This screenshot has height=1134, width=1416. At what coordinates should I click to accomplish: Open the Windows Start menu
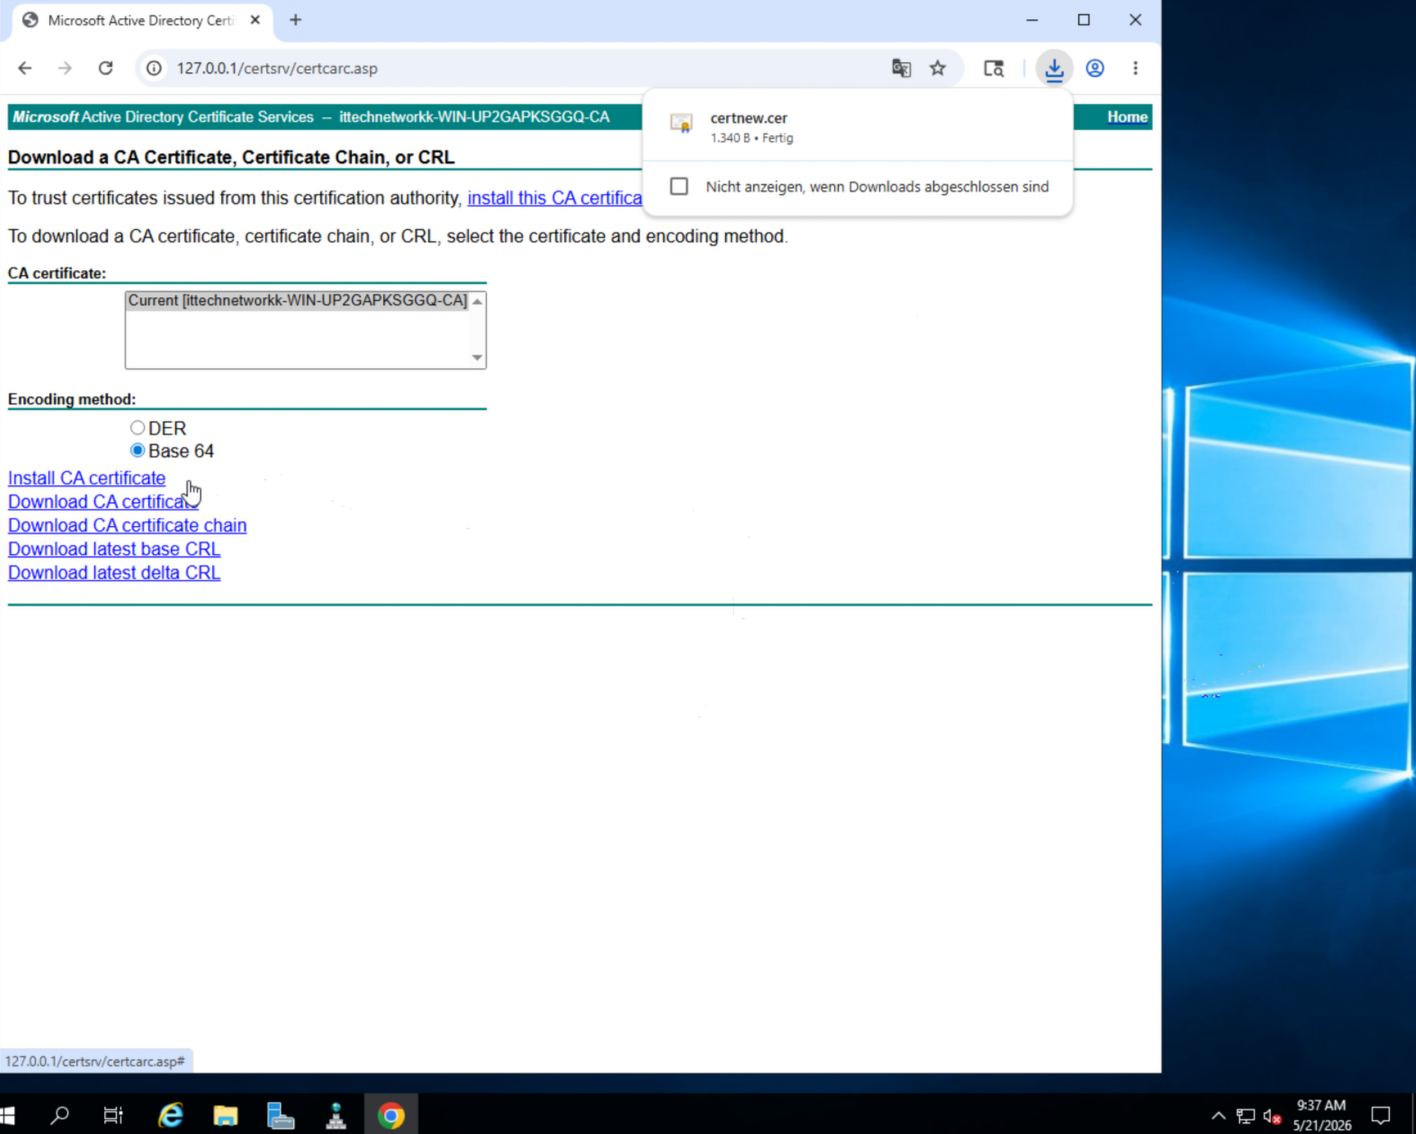click(x=8, y=1115)
